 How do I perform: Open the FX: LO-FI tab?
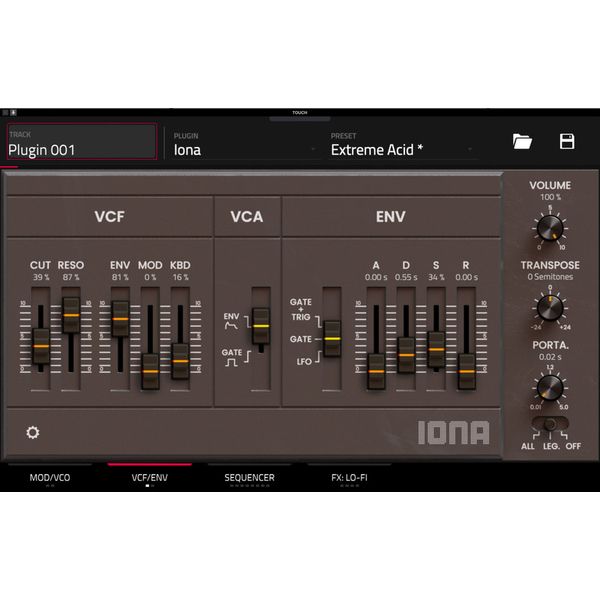tap(349, 478)
